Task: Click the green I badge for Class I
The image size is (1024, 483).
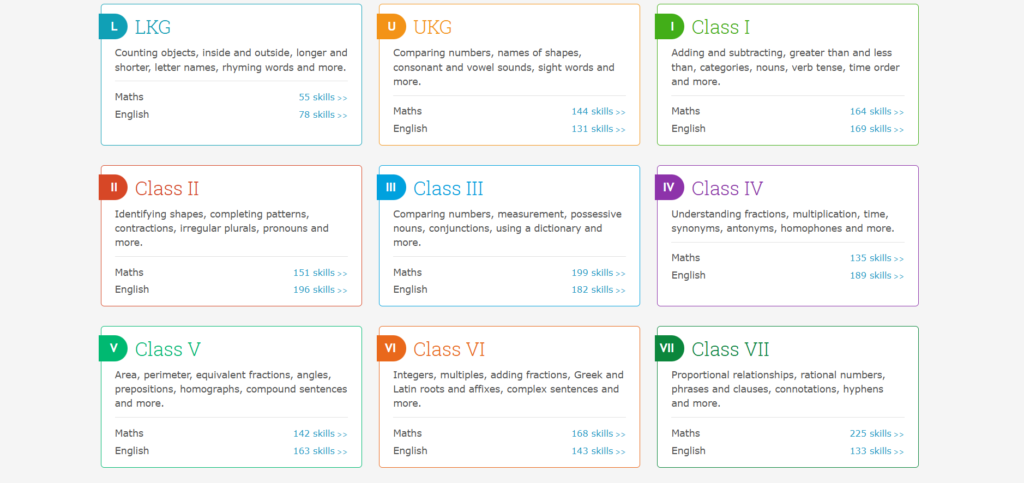Action: (670, 27)
